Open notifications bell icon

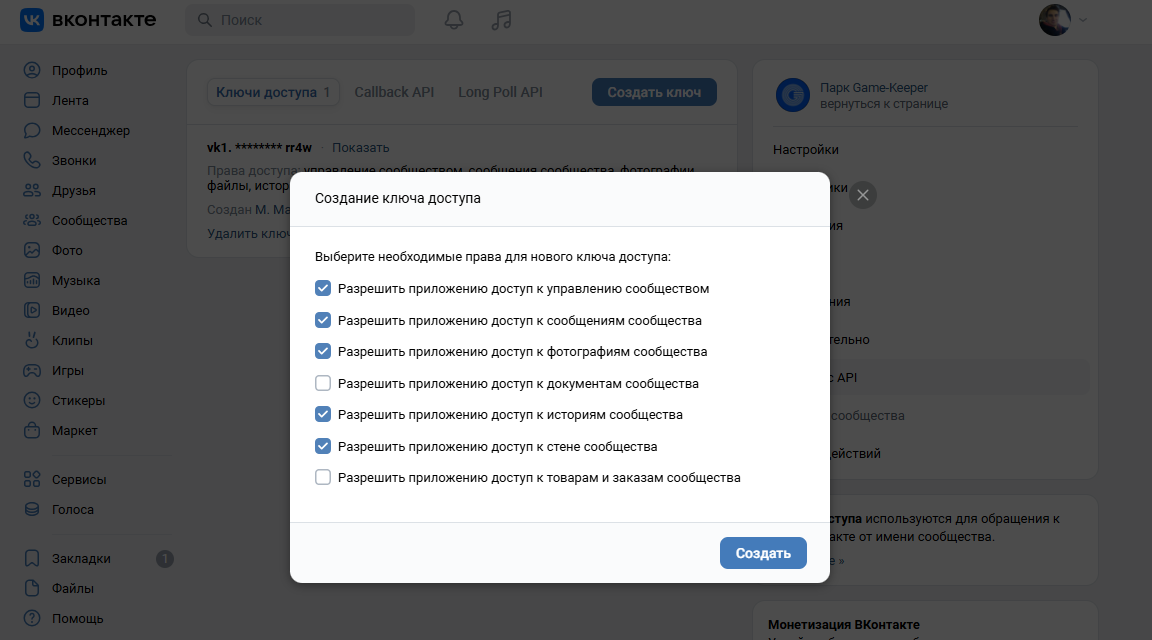(x=454, y=20)
